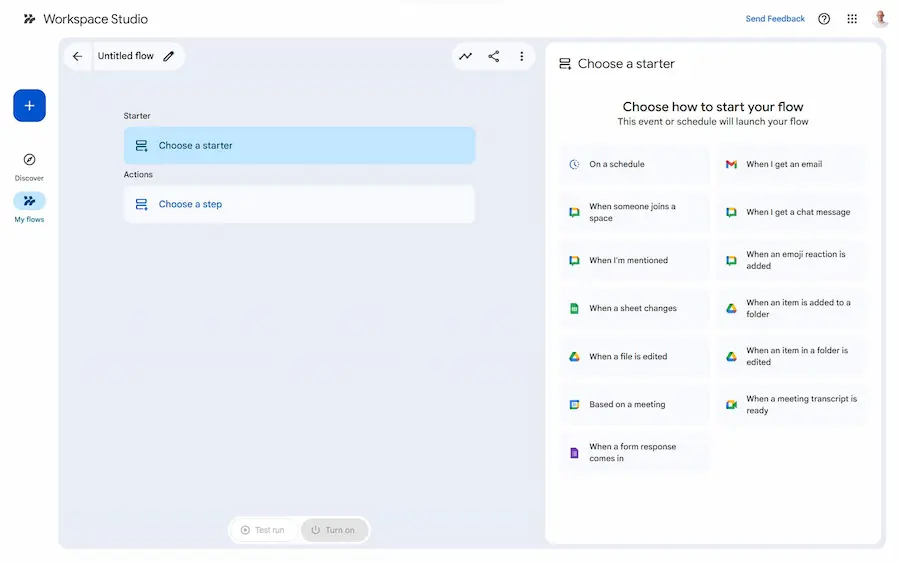Click the Choose a starter panel header icon
Image resolution: width=900 pixels, height=563 pixels.
click(565, 64)
